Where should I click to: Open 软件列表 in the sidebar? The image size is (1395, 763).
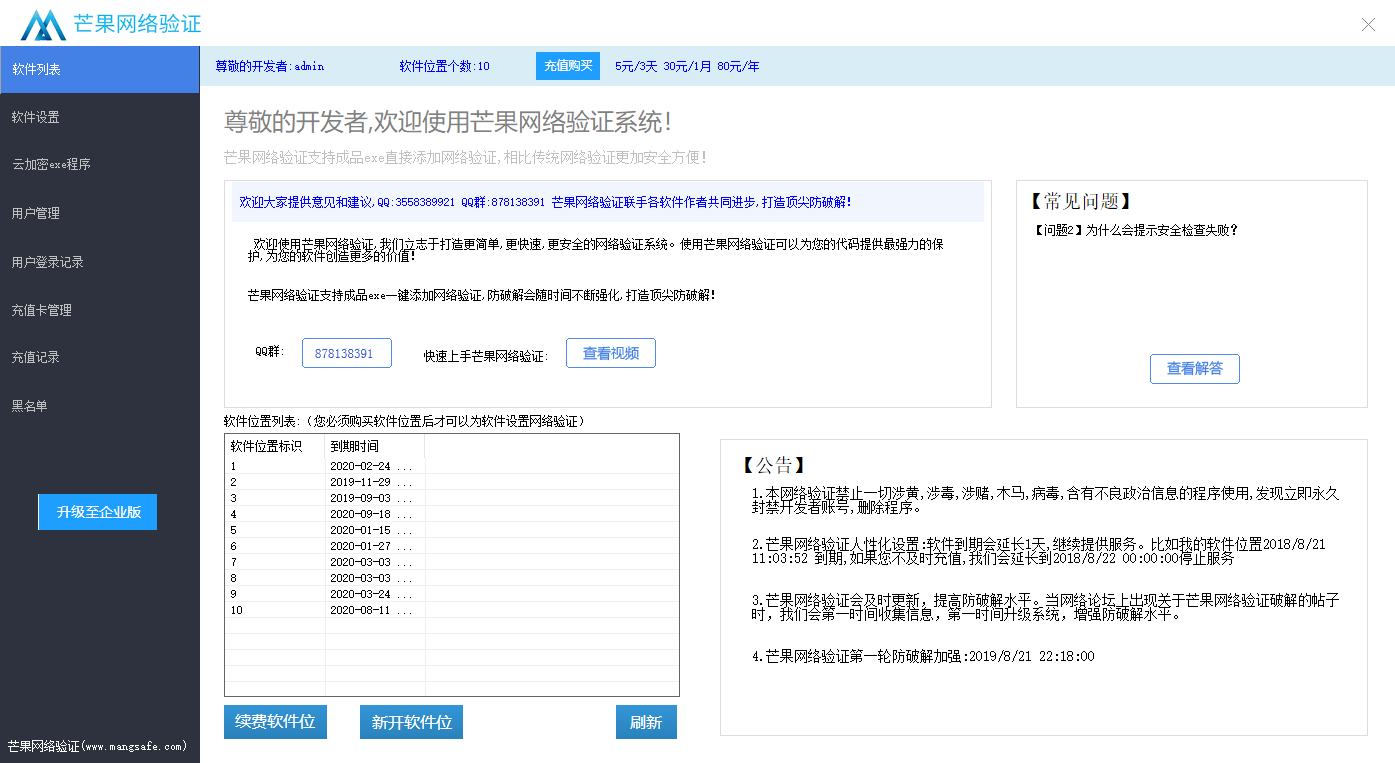(x=100, y=70)
